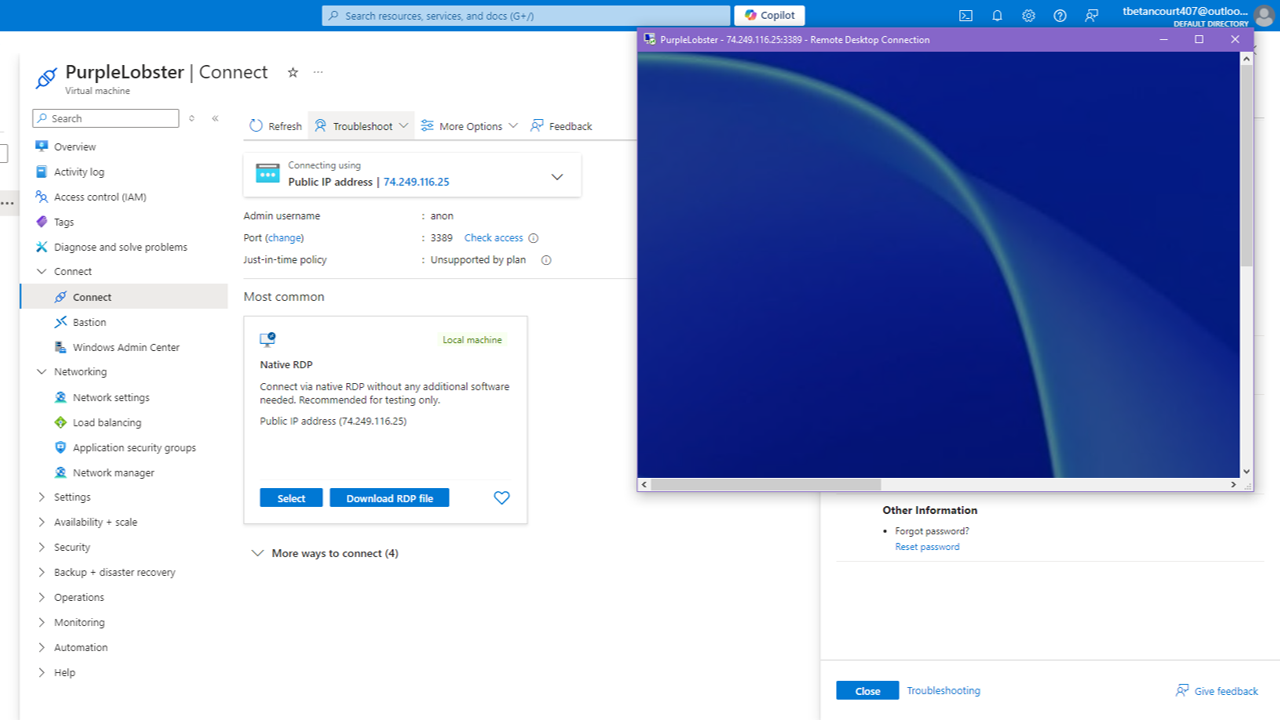The height and width of the screenshot is (720, 1280).
Task: Collapse the Networking section chevron
Action: (42, 371)
